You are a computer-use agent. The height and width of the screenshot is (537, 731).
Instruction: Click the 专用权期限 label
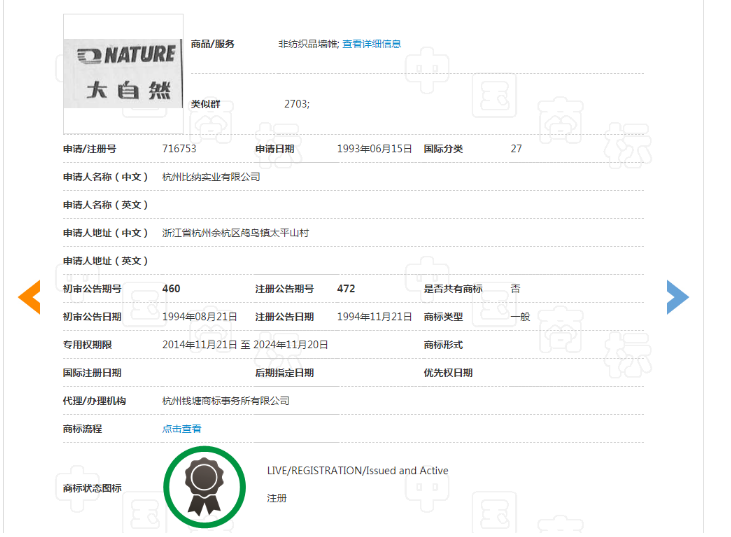[87, 344]
